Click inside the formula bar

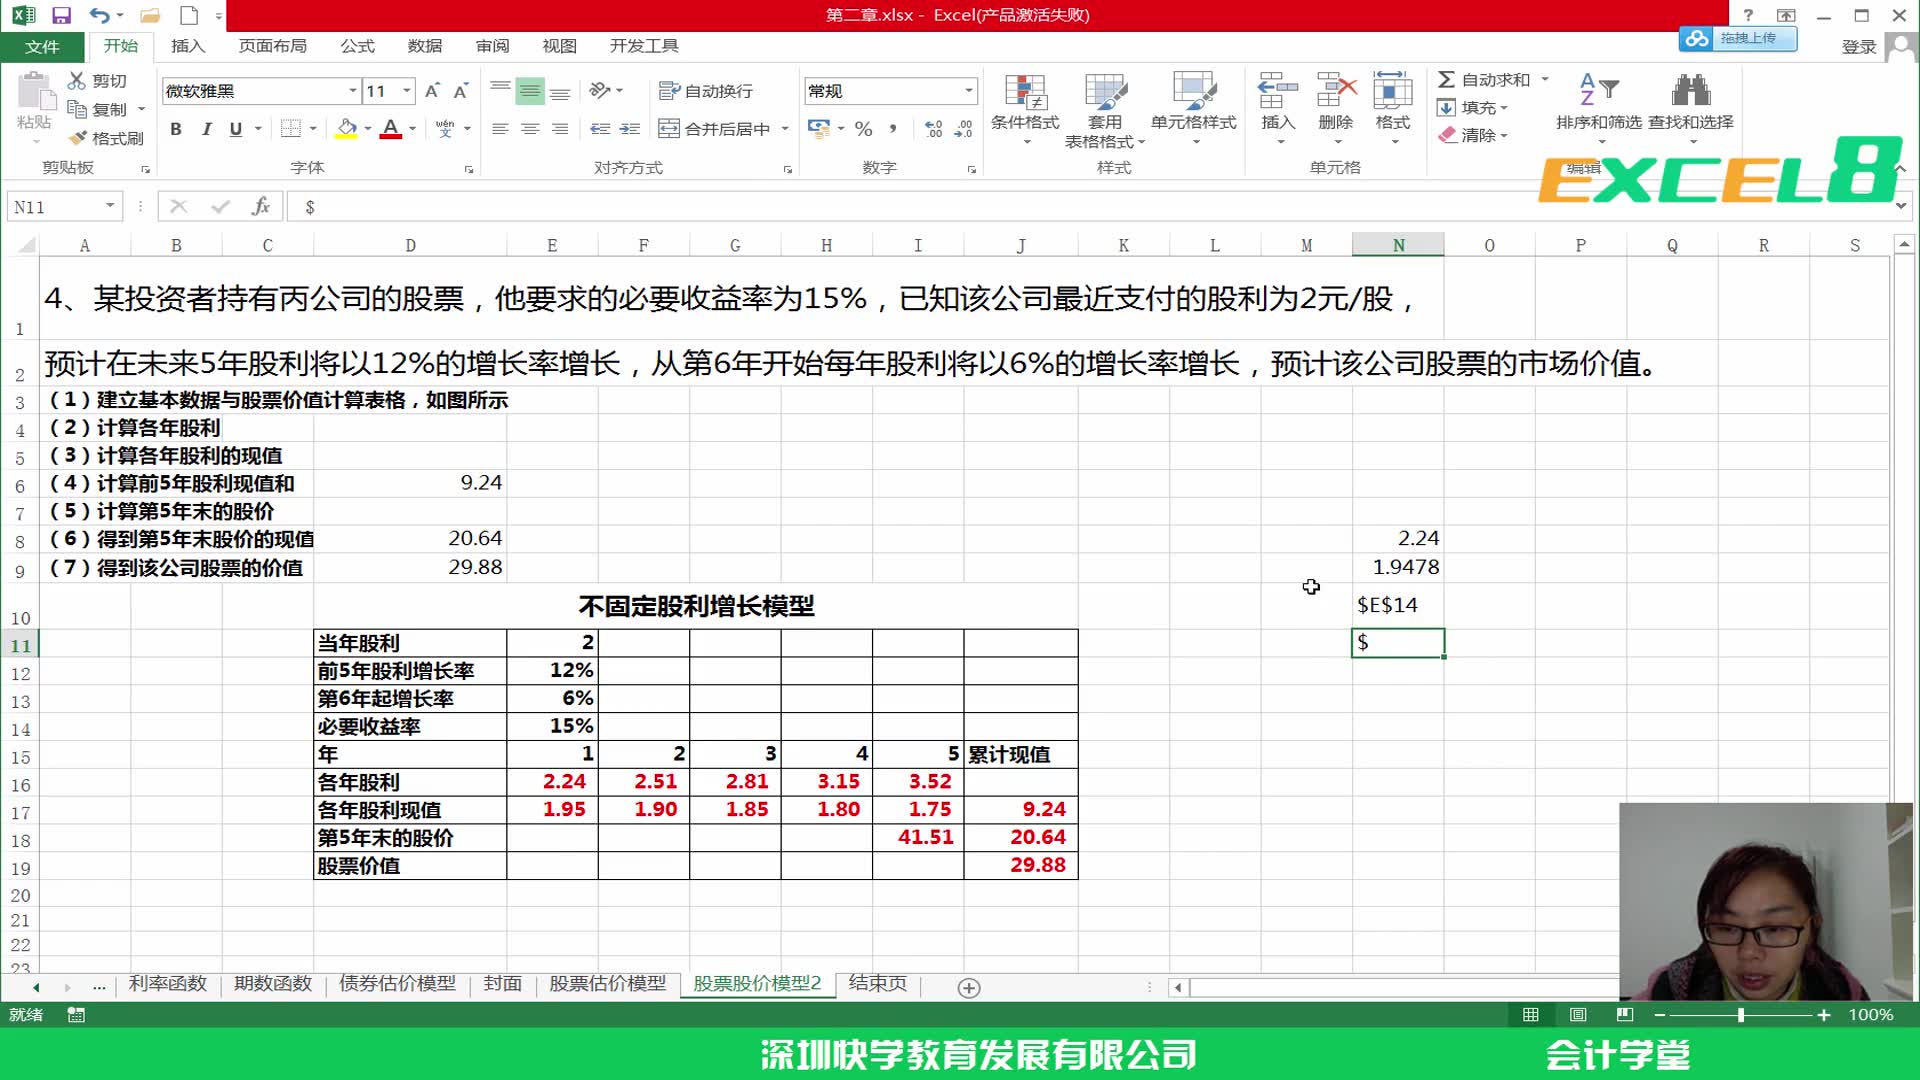(600, 207)
